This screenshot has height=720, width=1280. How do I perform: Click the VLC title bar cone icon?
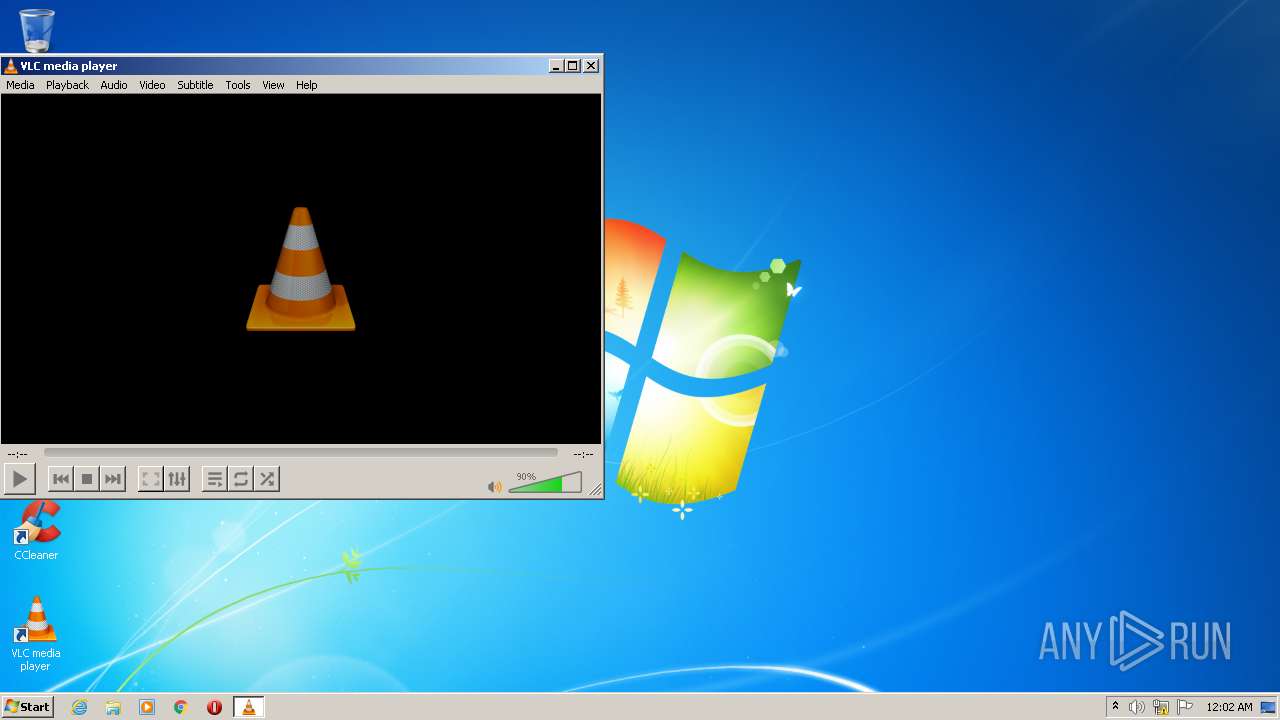[11, 66]
